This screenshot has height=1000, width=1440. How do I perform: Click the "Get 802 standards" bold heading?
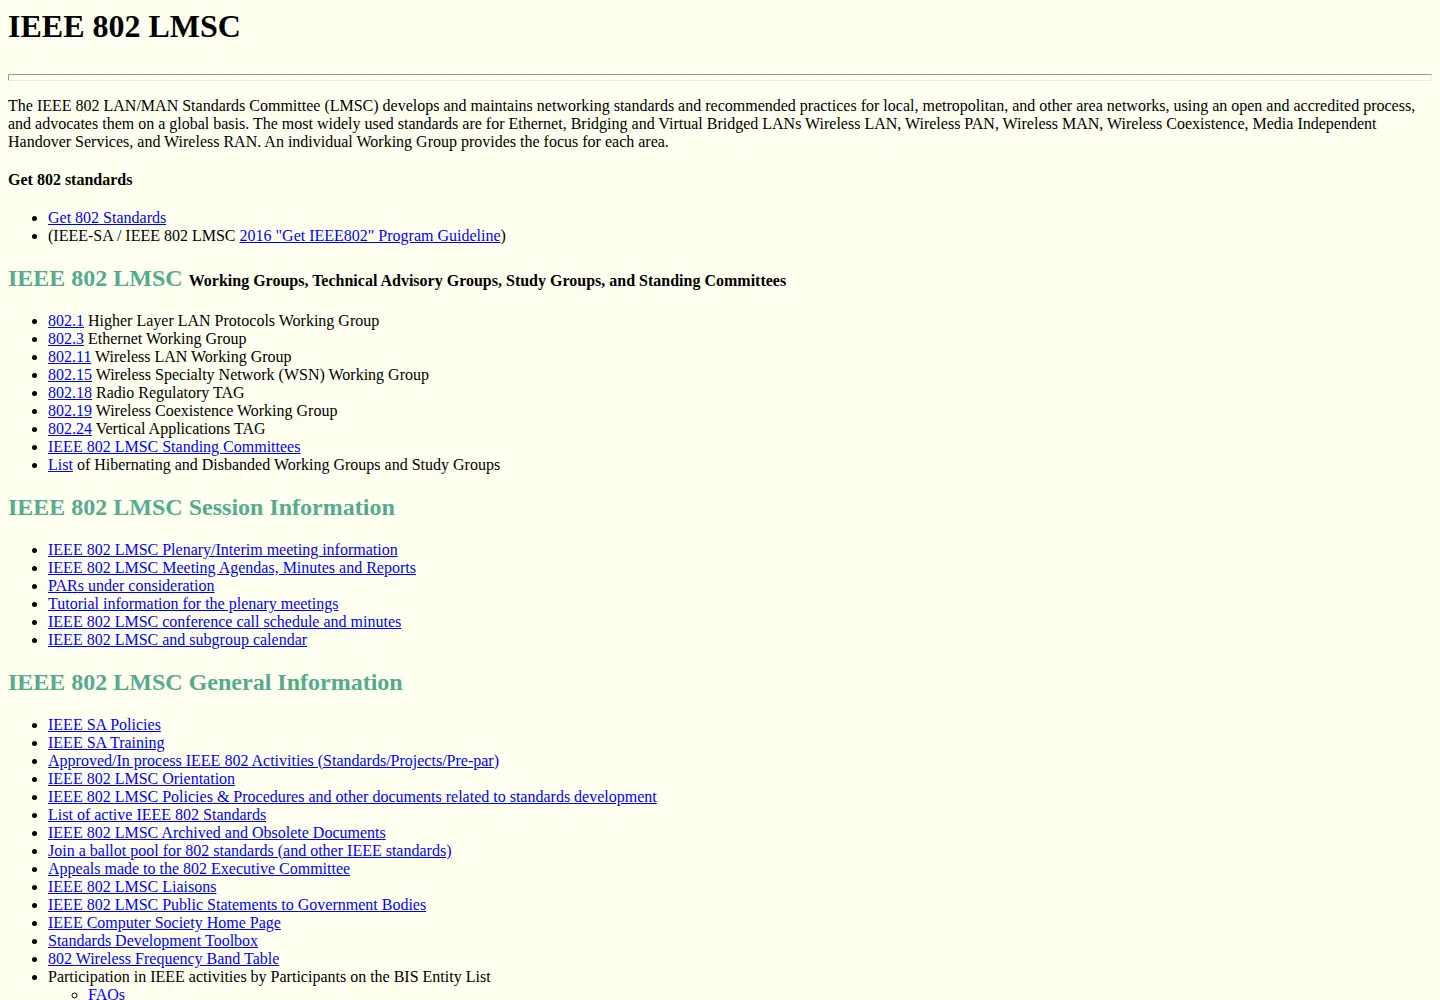point(70,180)
